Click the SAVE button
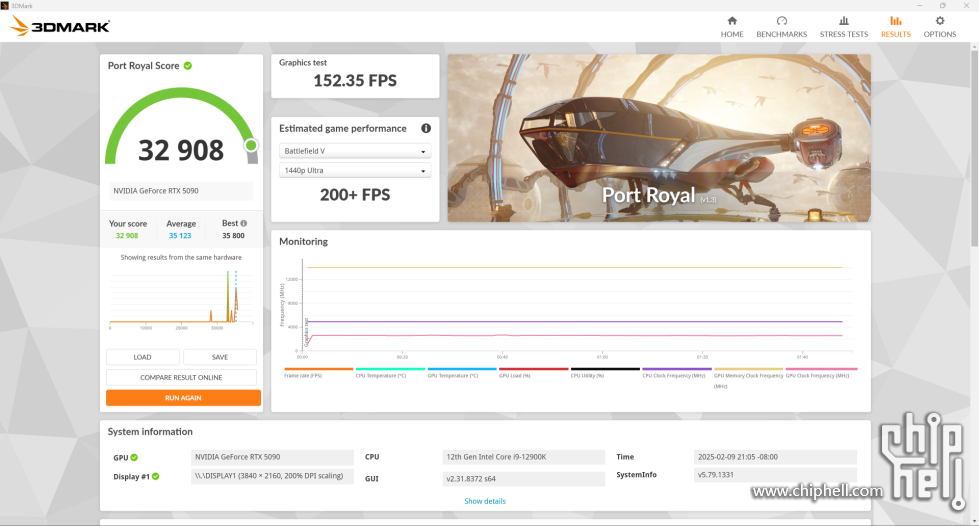 tap(220, 357)
